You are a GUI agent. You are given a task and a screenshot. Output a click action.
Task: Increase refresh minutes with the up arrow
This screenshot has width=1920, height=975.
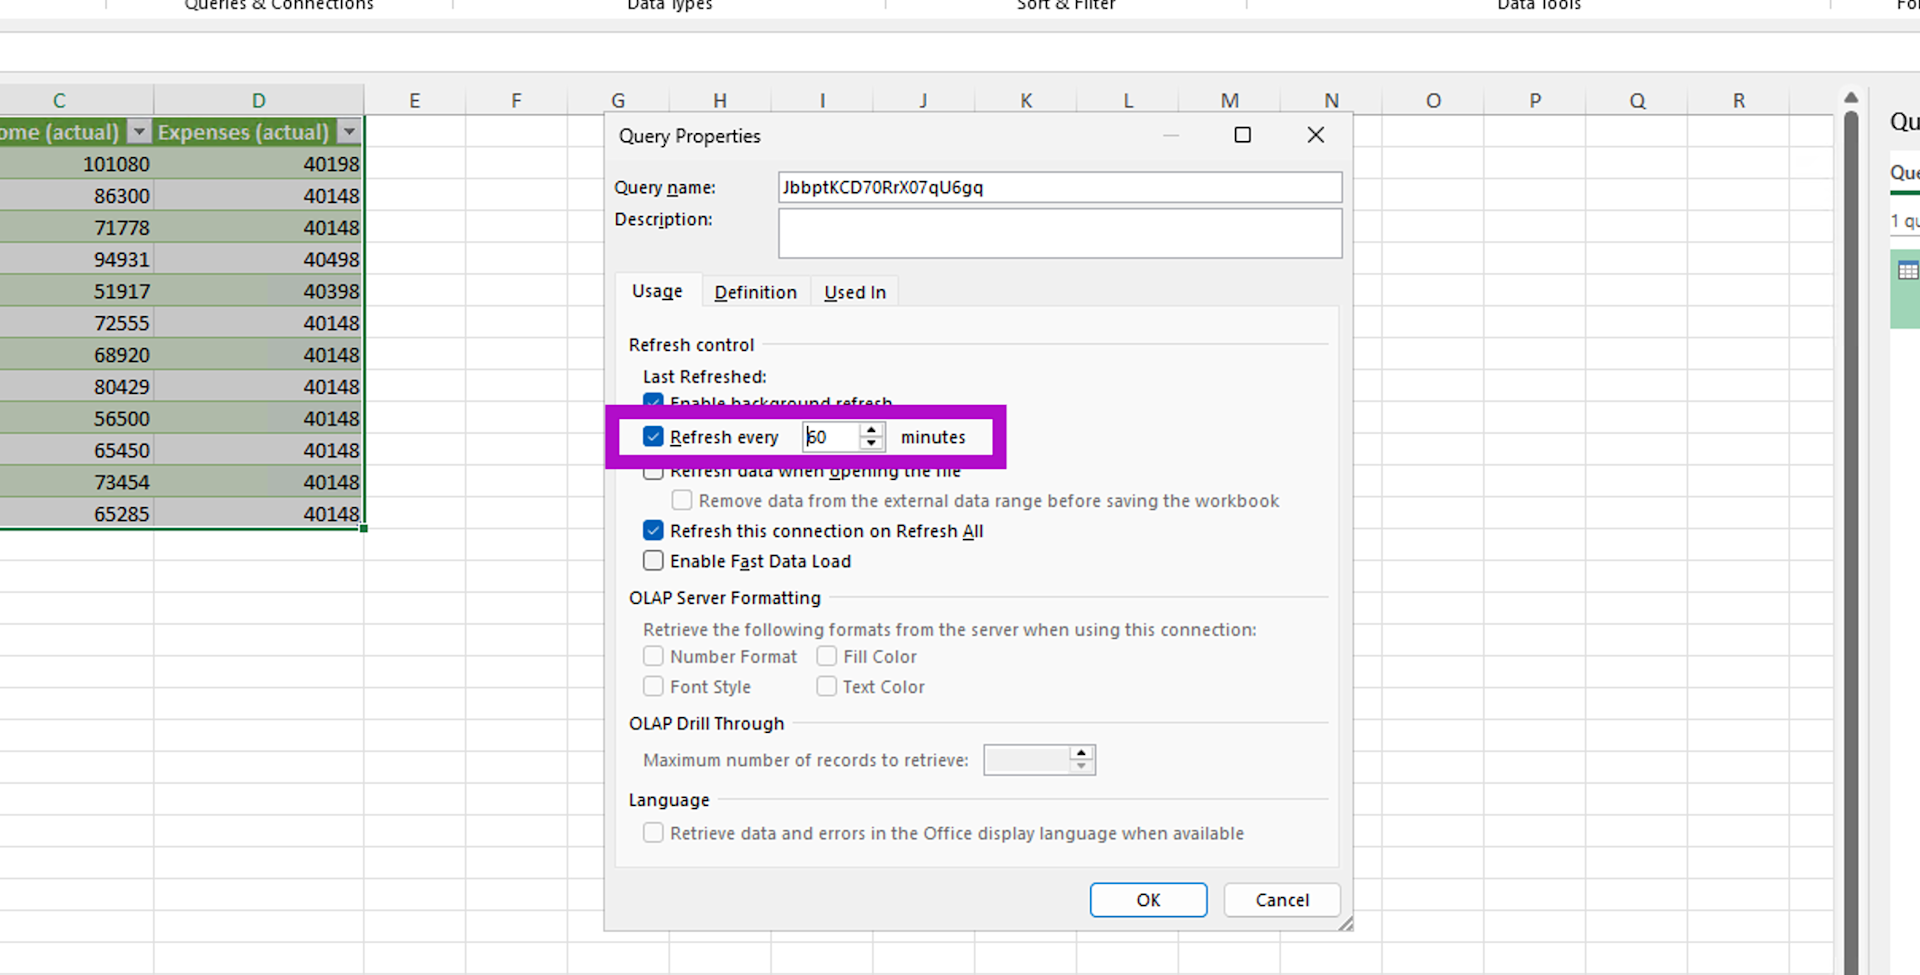click(x=870, y=430)
